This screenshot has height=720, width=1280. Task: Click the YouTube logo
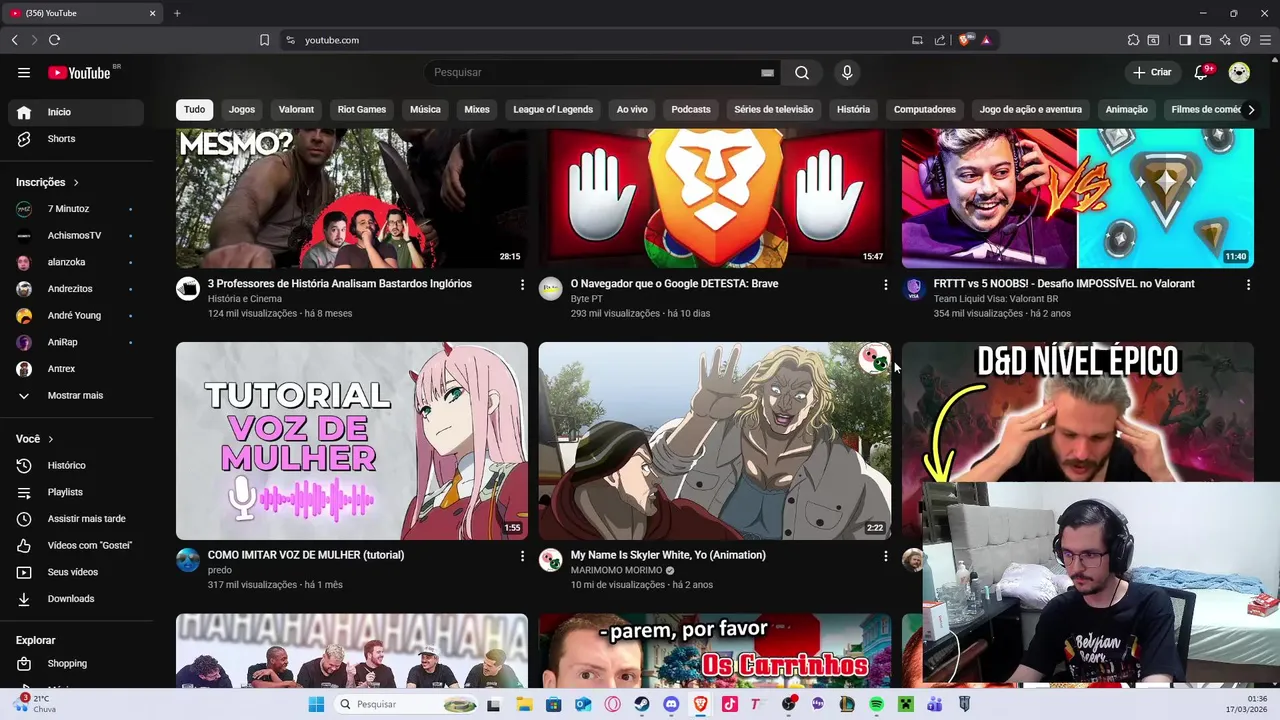click(x=79, y=72)
